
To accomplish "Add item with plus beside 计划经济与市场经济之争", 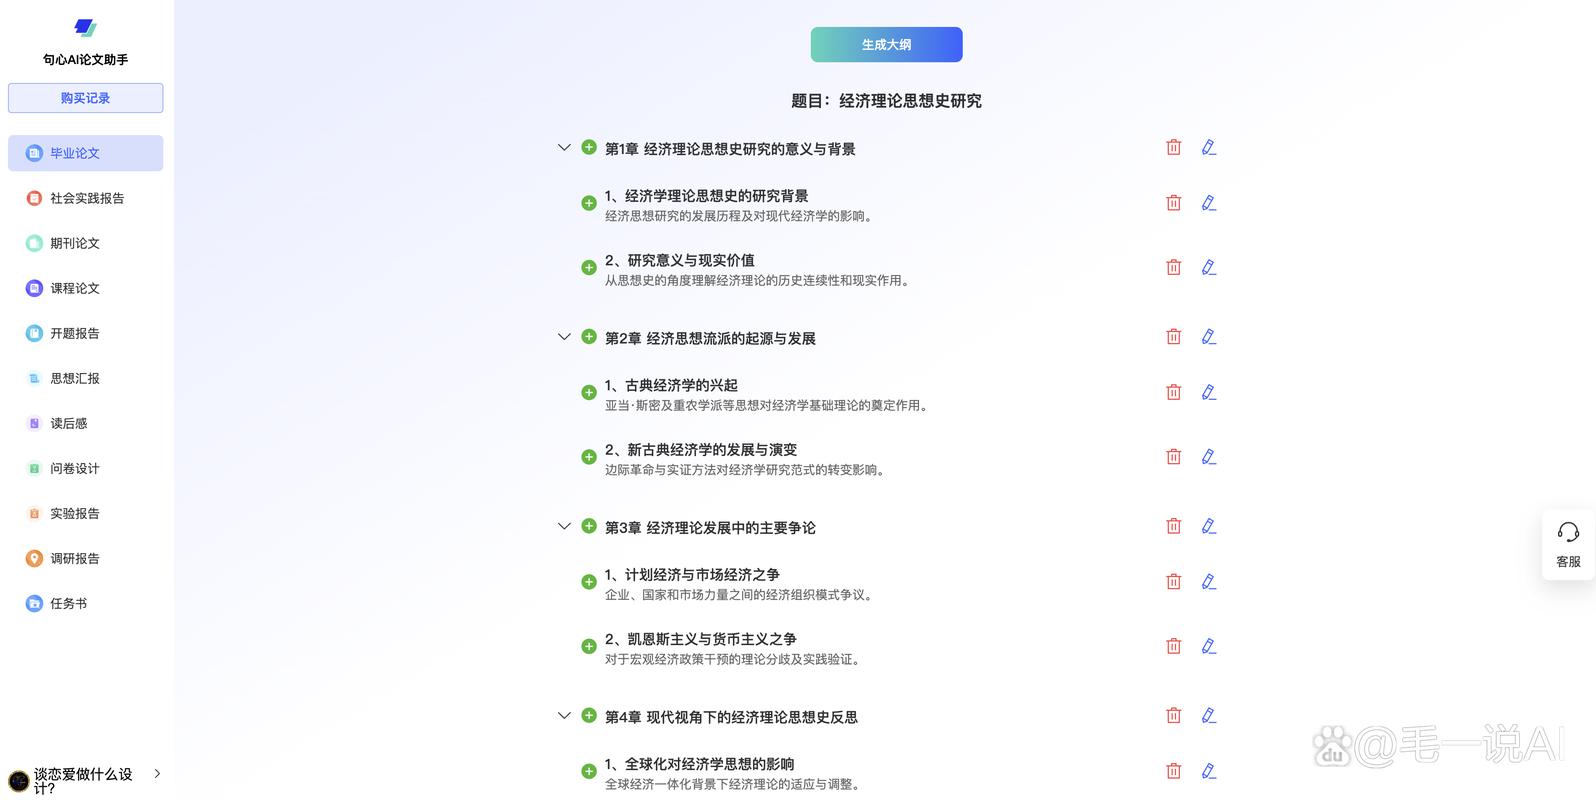I will 589,582.
